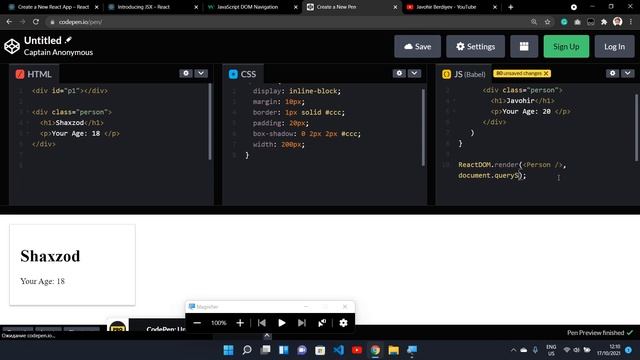
Task: Click the recording indicator in title bar
Action: (573, 7)
